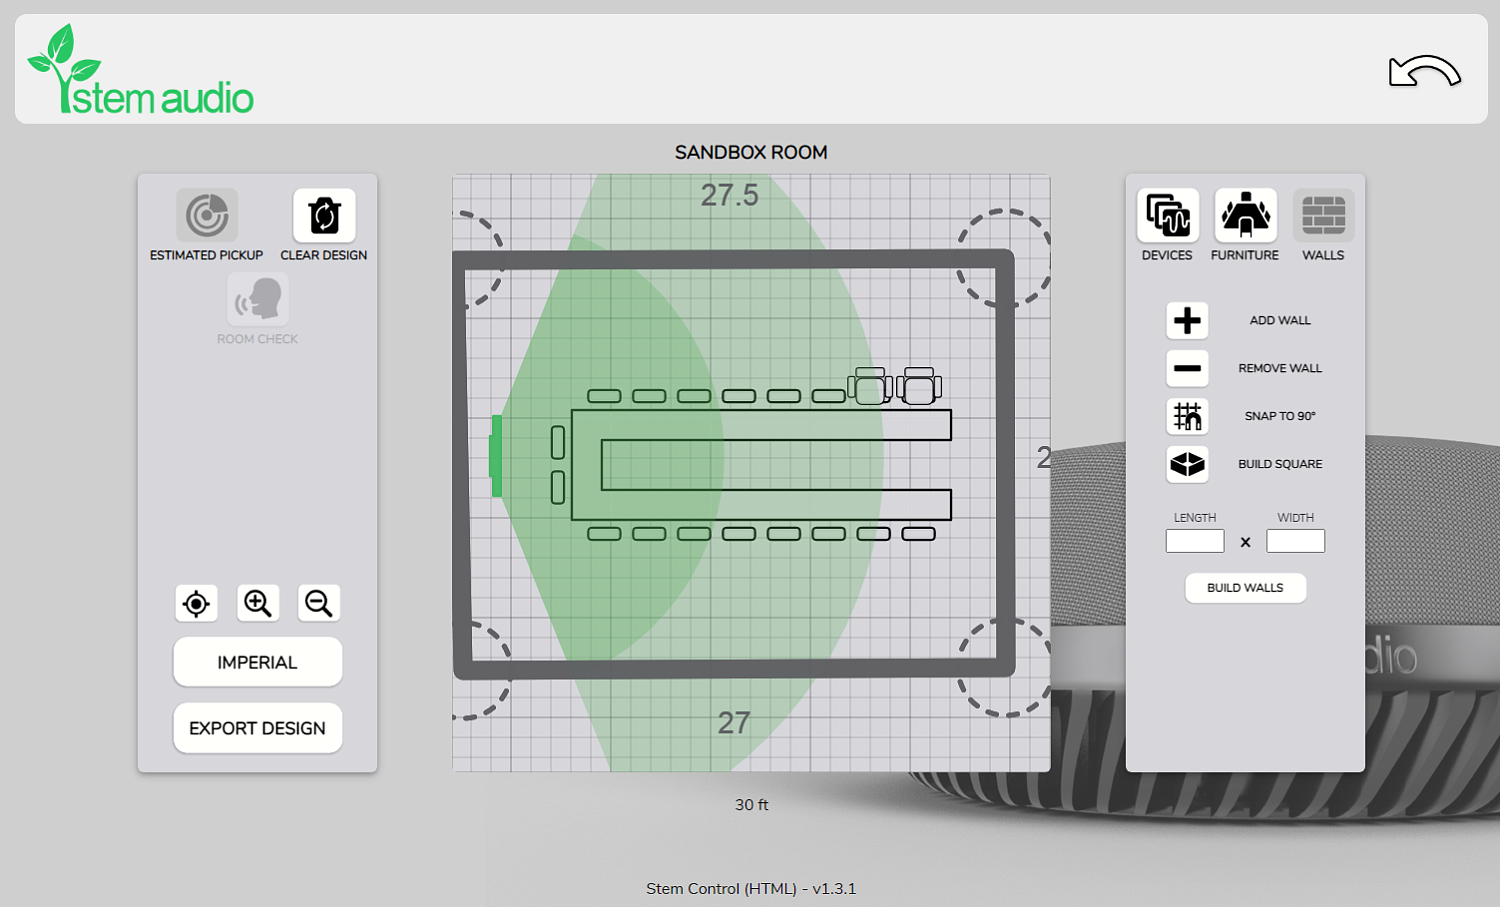
Task: Click the Add Wall plus icon
Action: click(x=1187, y=321)
